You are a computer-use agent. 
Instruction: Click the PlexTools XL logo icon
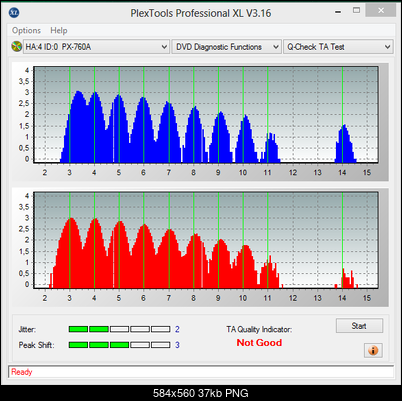pyautogui.click(x=14, y=13)
